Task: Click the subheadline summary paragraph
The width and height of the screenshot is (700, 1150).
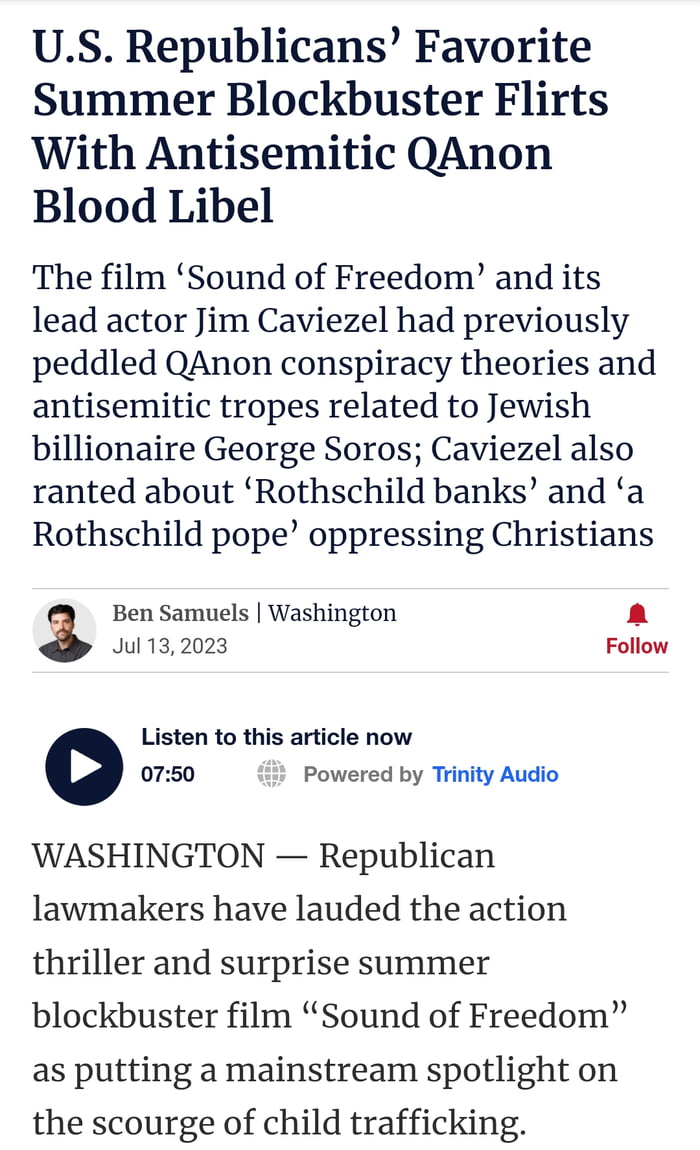Action: [340, 406]
